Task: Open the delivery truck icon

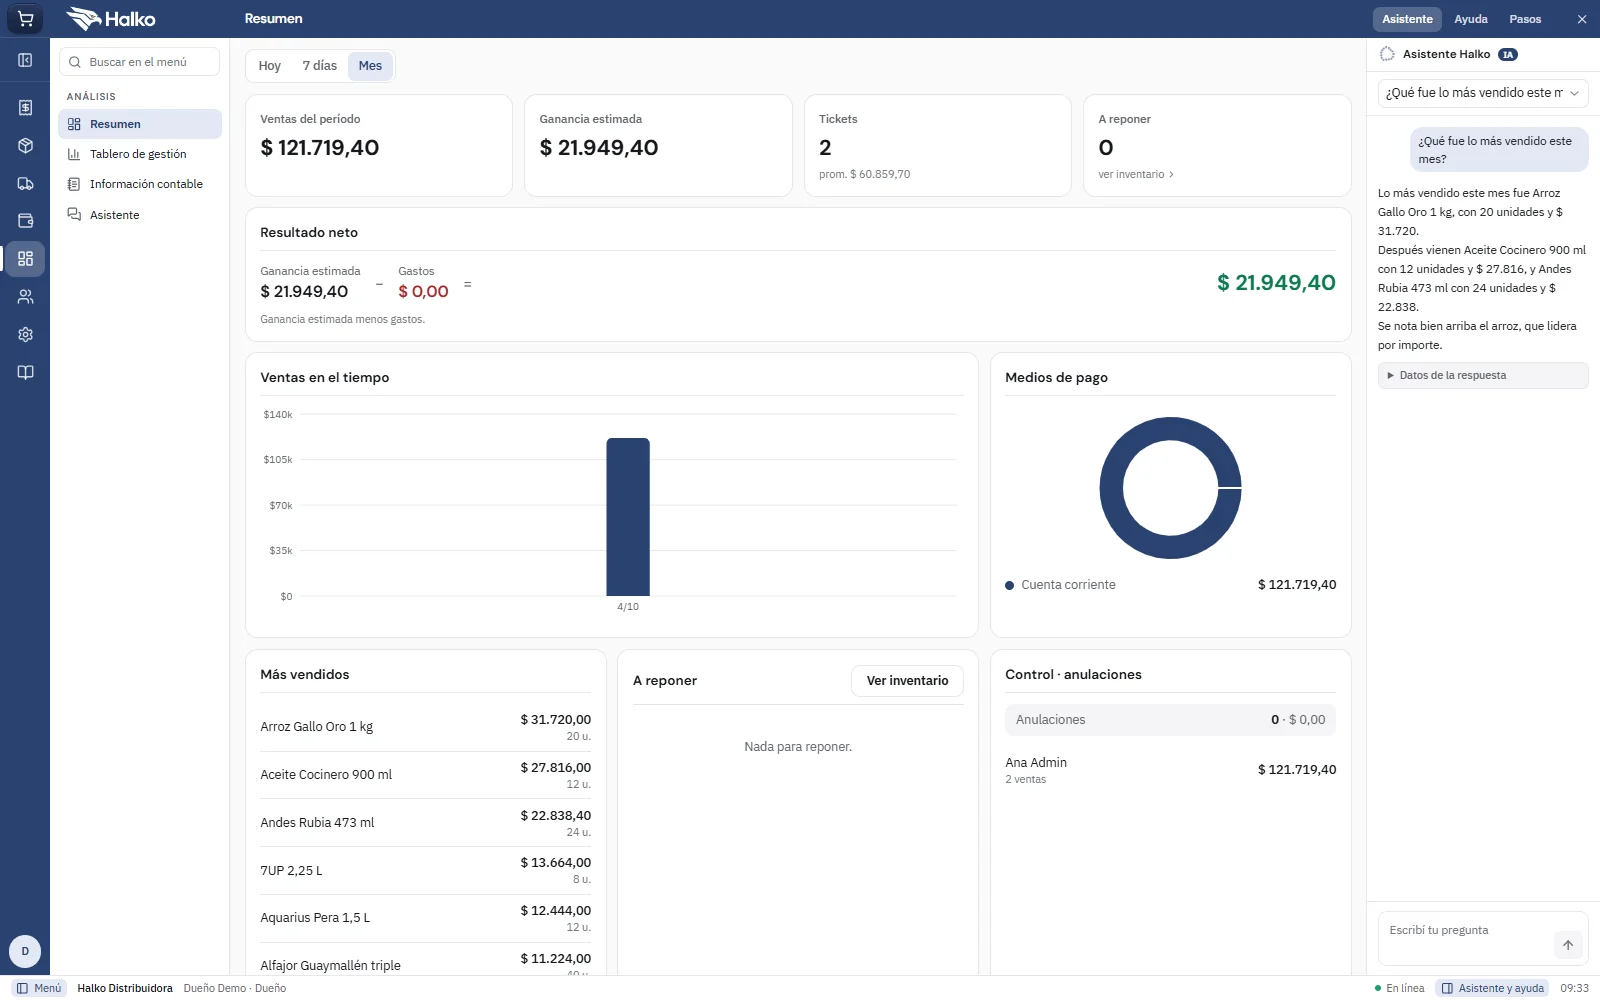Action: tap(25, 183)
